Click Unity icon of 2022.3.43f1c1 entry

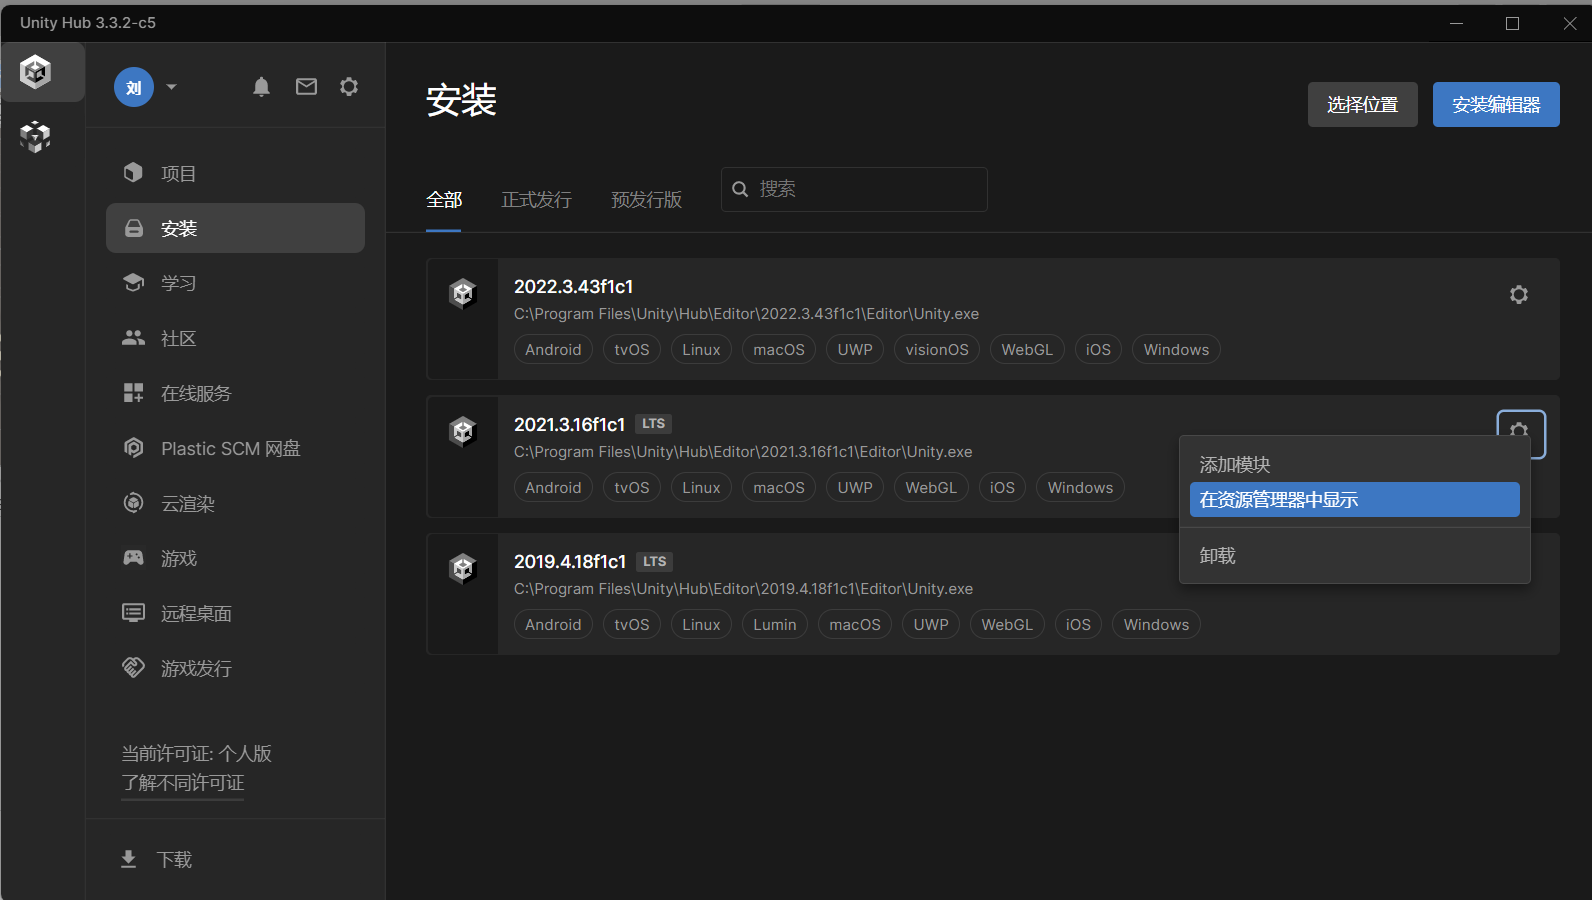point(463,293)
